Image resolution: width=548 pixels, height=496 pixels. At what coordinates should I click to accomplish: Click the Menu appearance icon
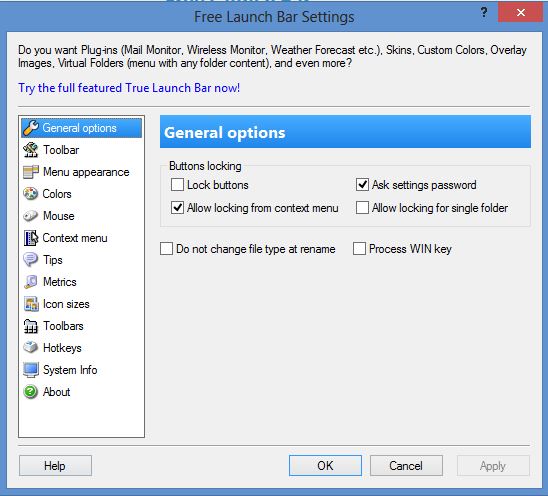pos(31,172)
